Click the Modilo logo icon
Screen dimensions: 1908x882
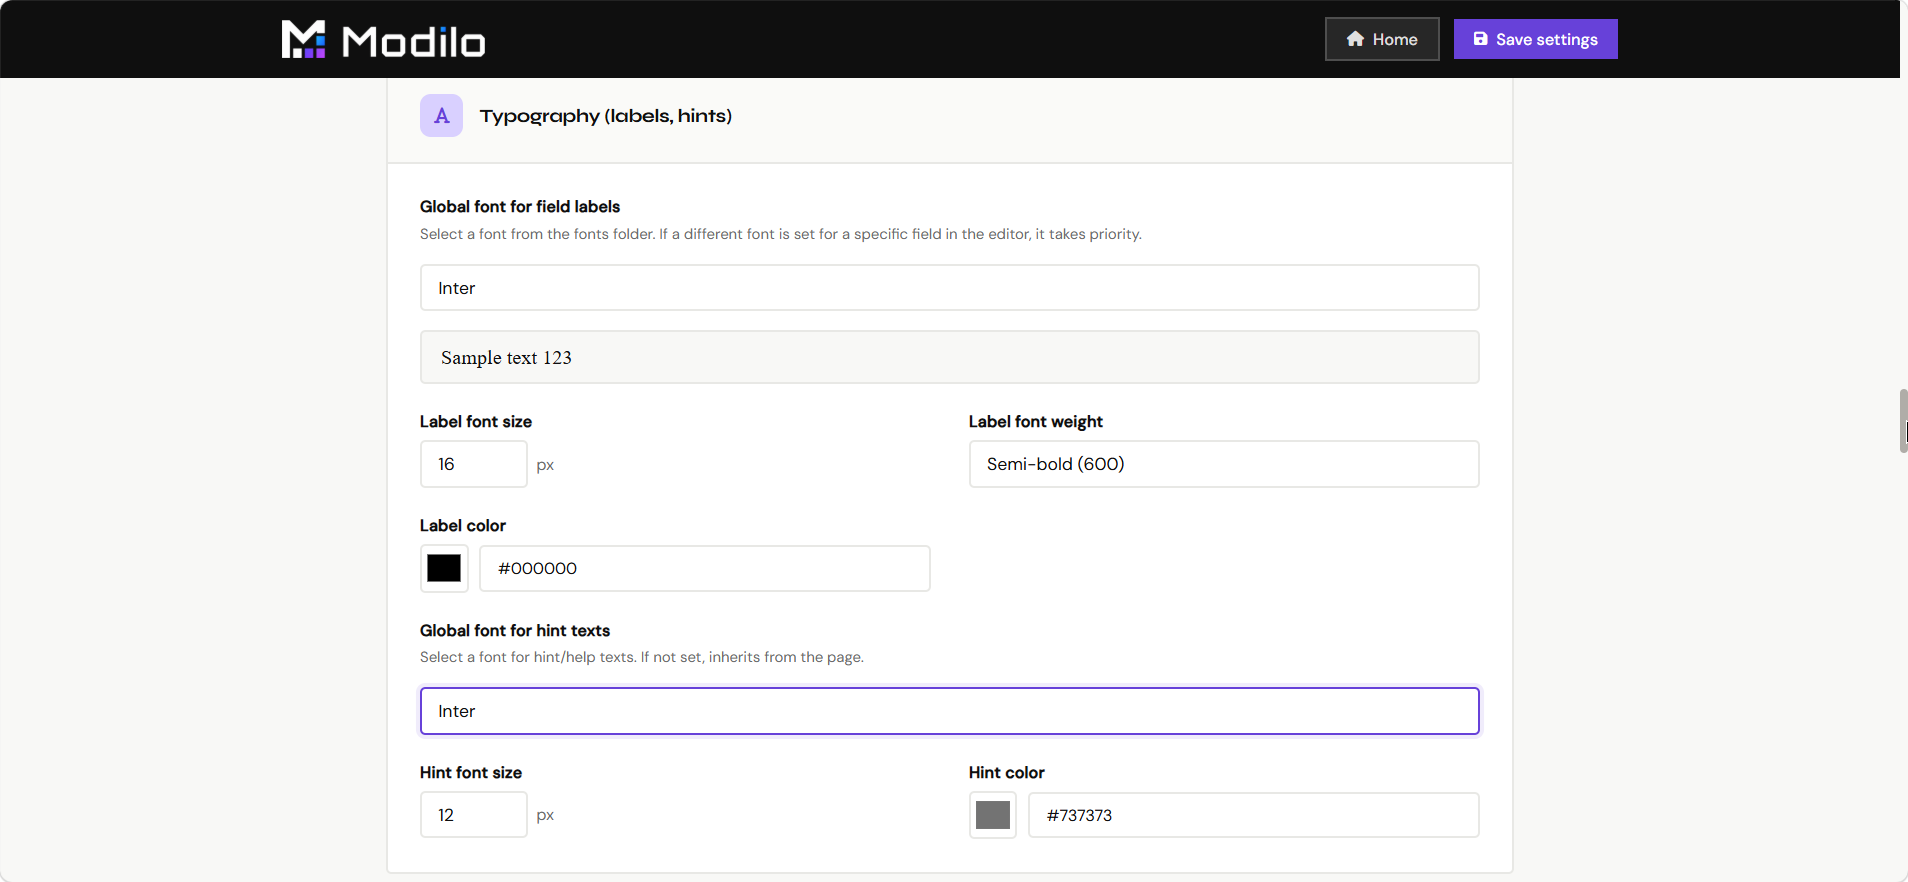tap(303, 39)
